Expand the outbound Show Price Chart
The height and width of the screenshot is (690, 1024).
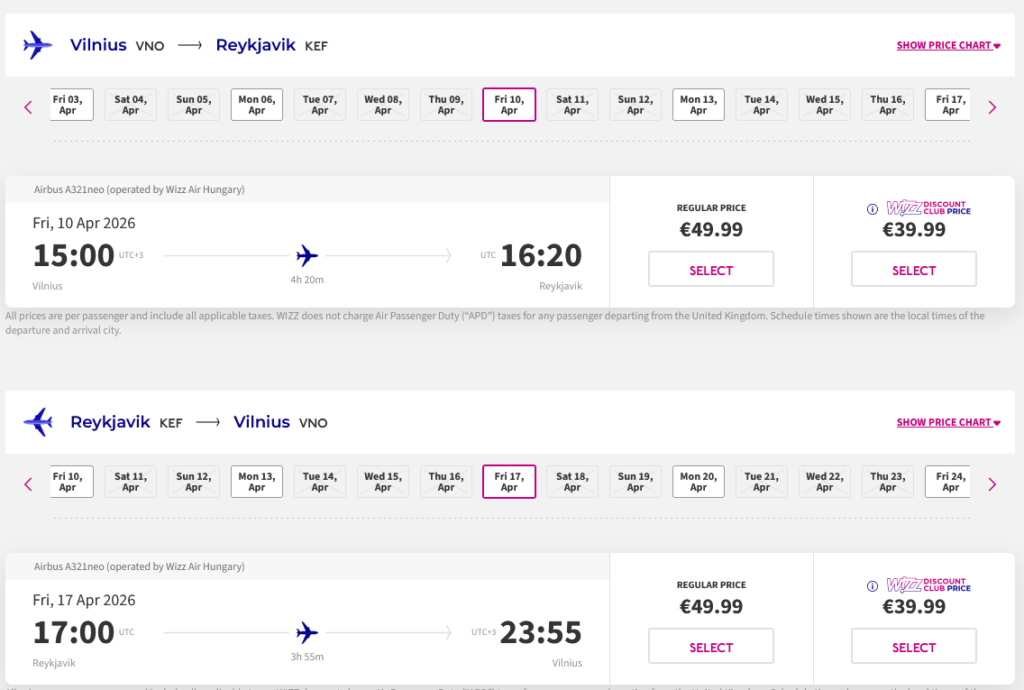(948, 45)
